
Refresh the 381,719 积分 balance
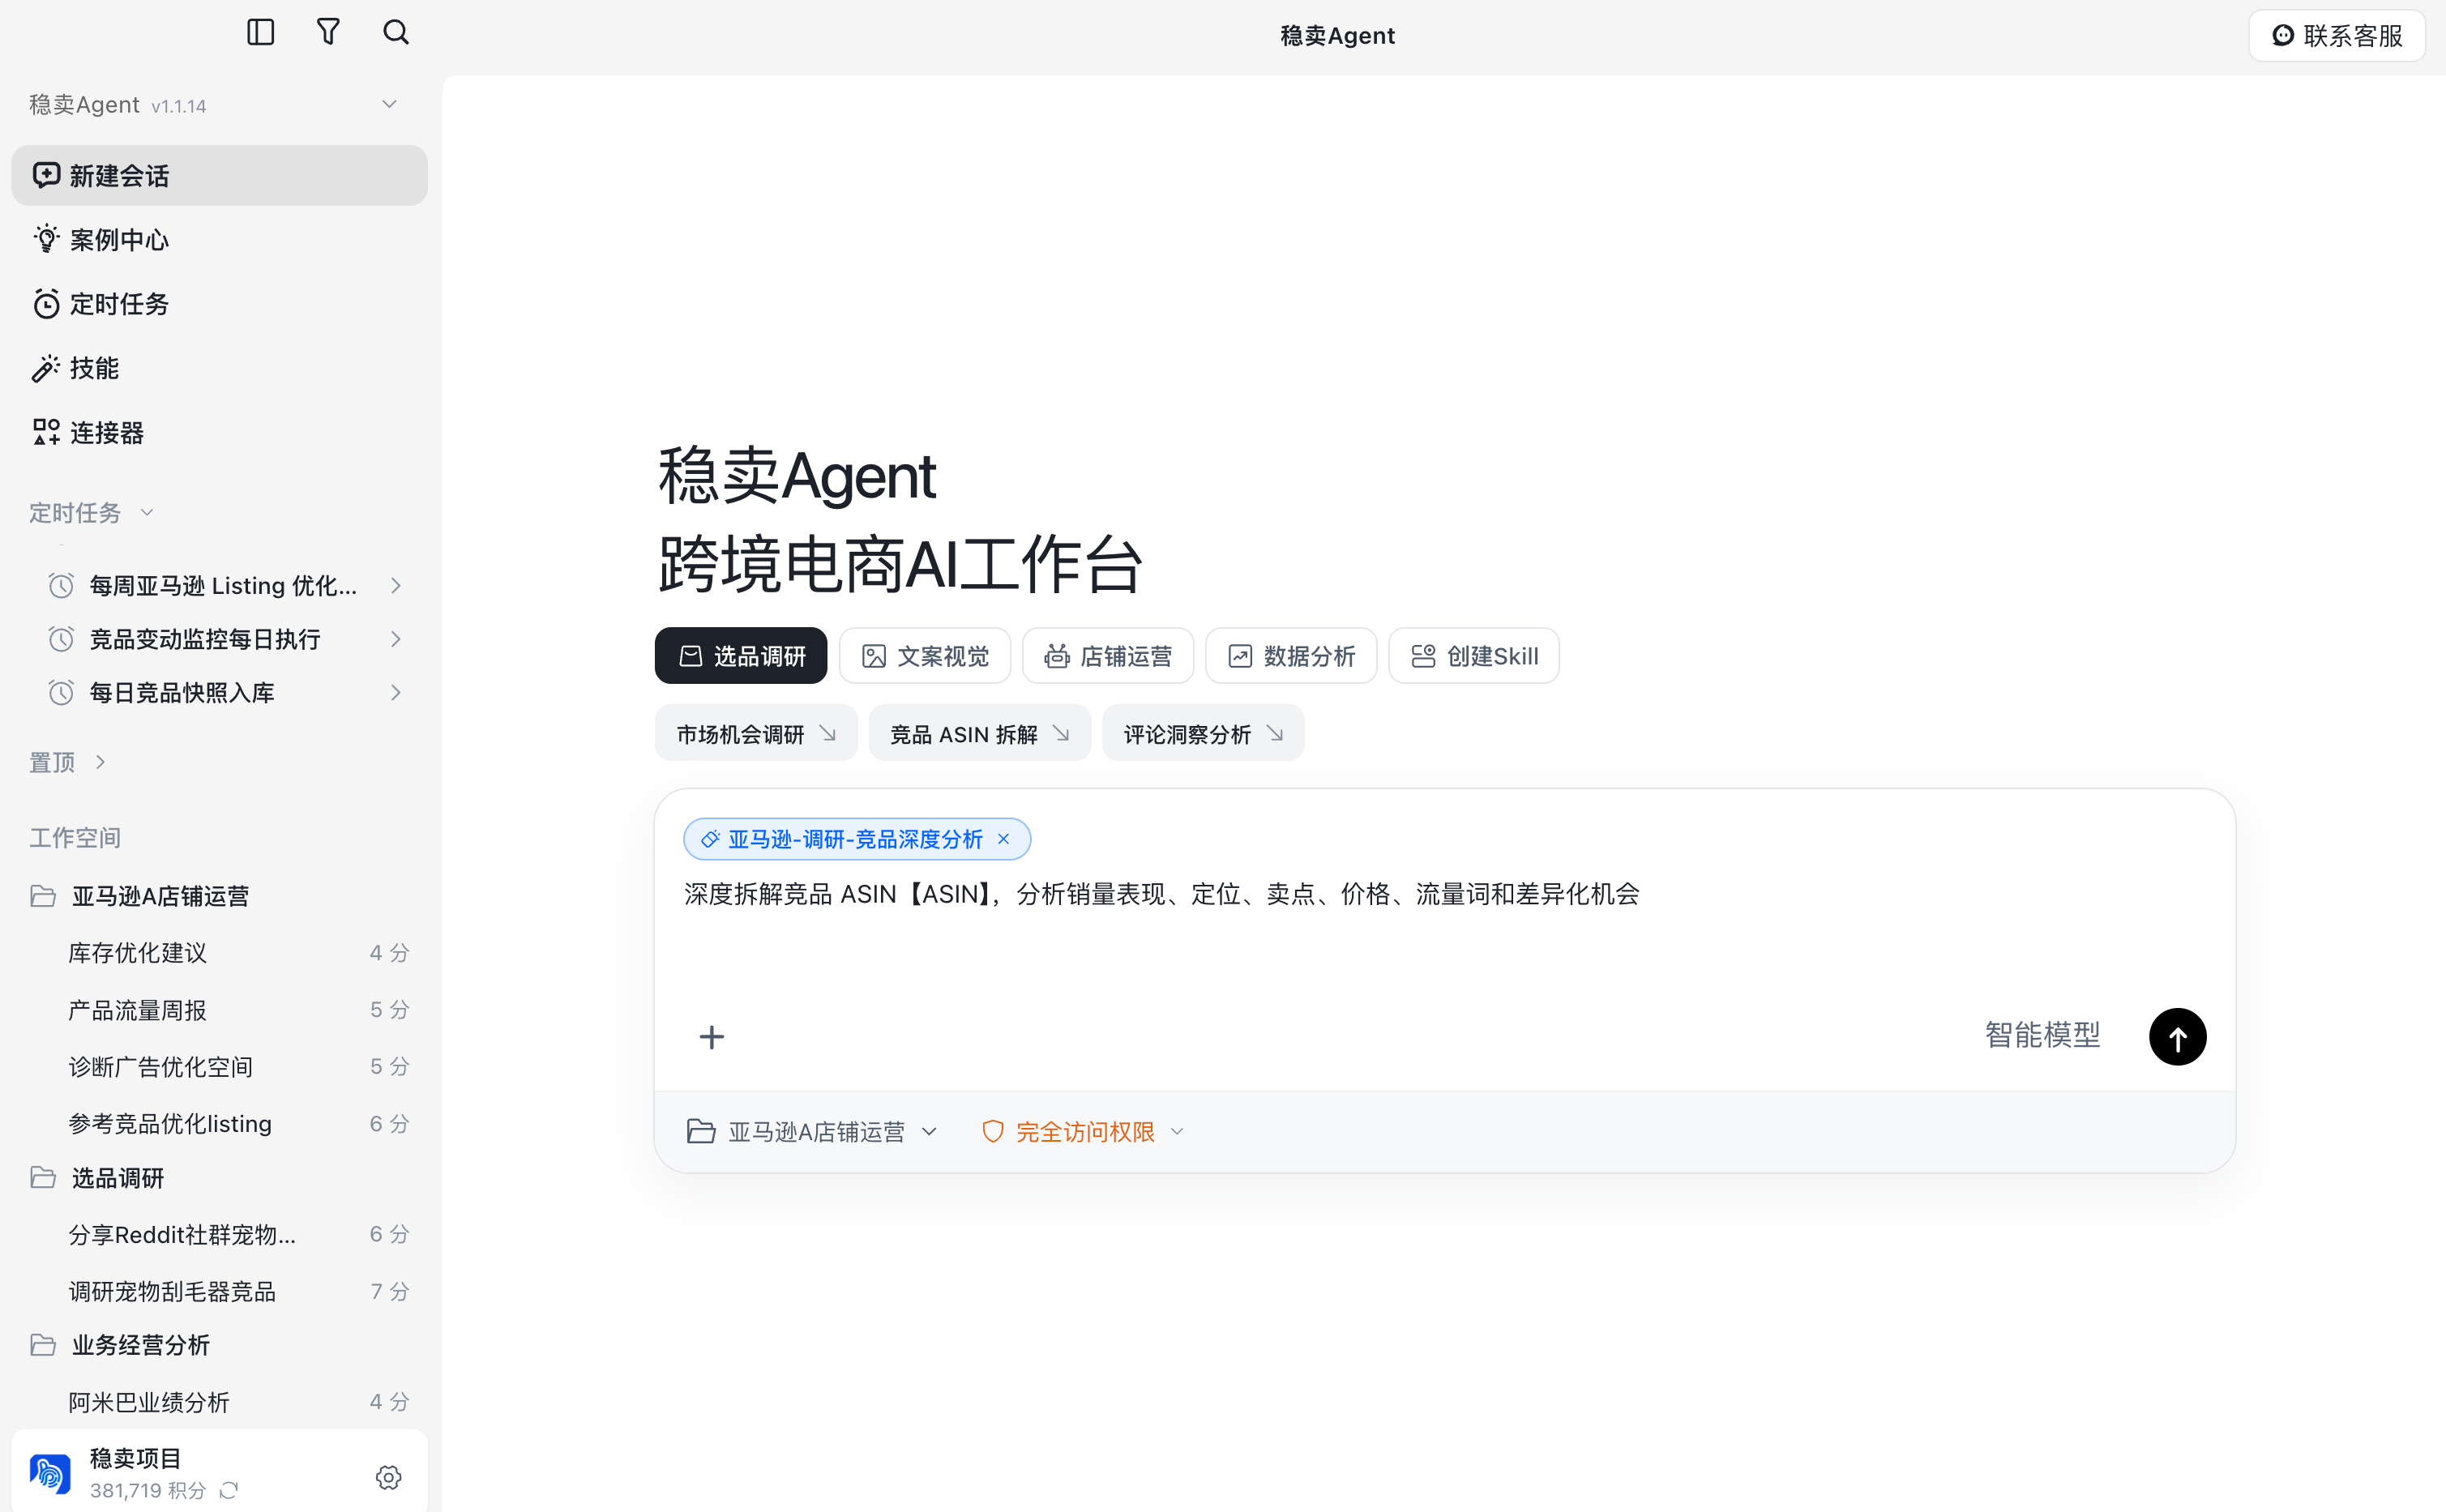[229, 1490]
